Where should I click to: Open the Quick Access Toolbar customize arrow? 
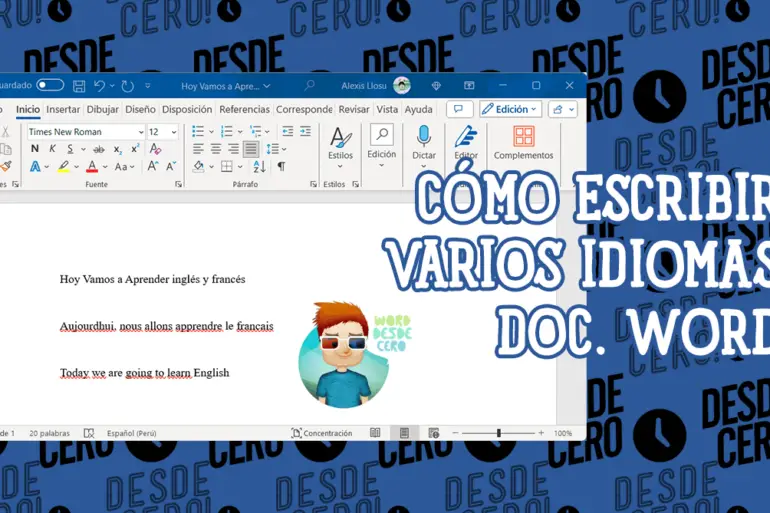(x=147, y=86)
